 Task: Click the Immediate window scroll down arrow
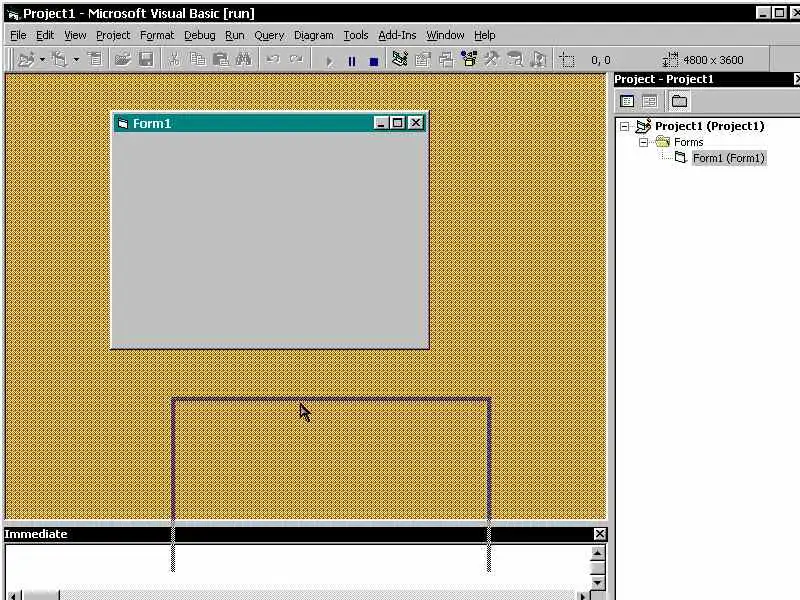point(597,583)
